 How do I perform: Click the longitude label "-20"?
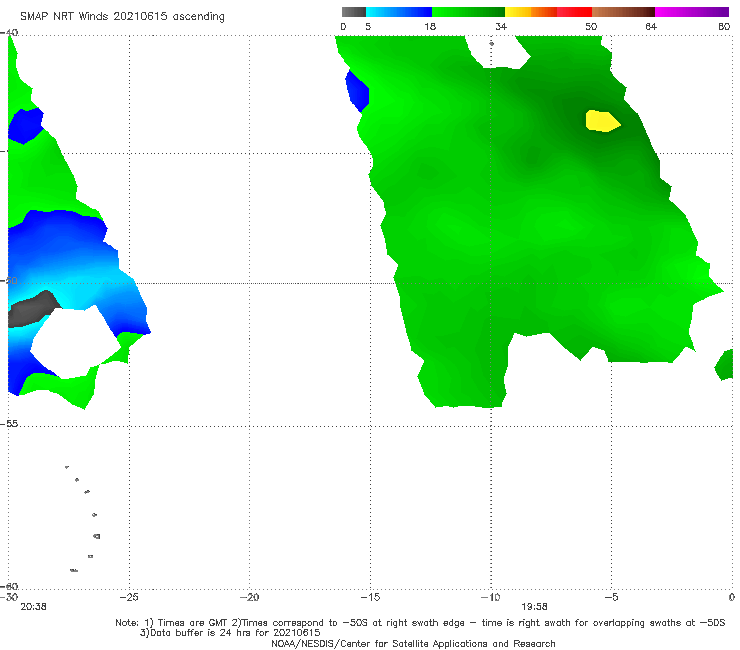(249, 597)
